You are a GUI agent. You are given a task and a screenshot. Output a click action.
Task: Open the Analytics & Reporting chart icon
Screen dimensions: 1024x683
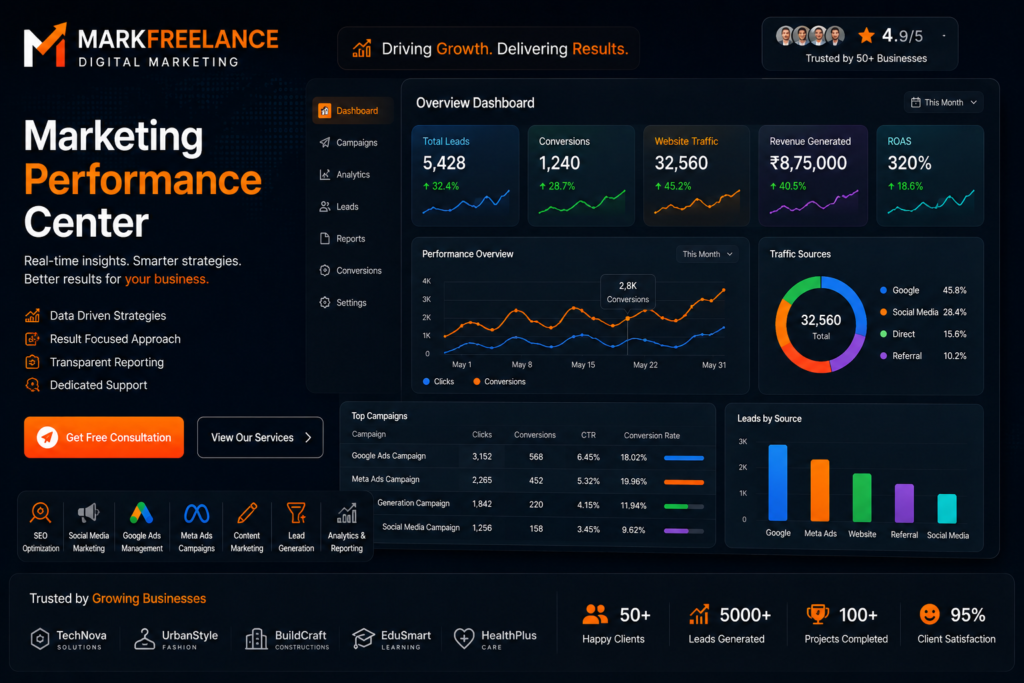pos(347,513)
